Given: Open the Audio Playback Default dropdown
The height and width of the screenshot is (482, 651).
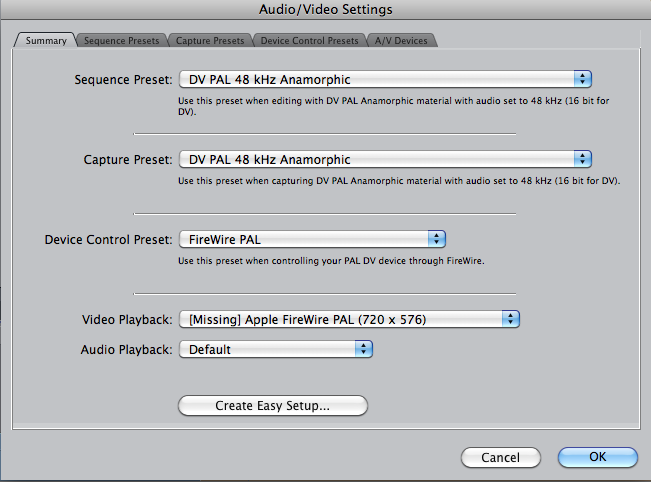Looking at the screenshot, I should pos(275,349).
